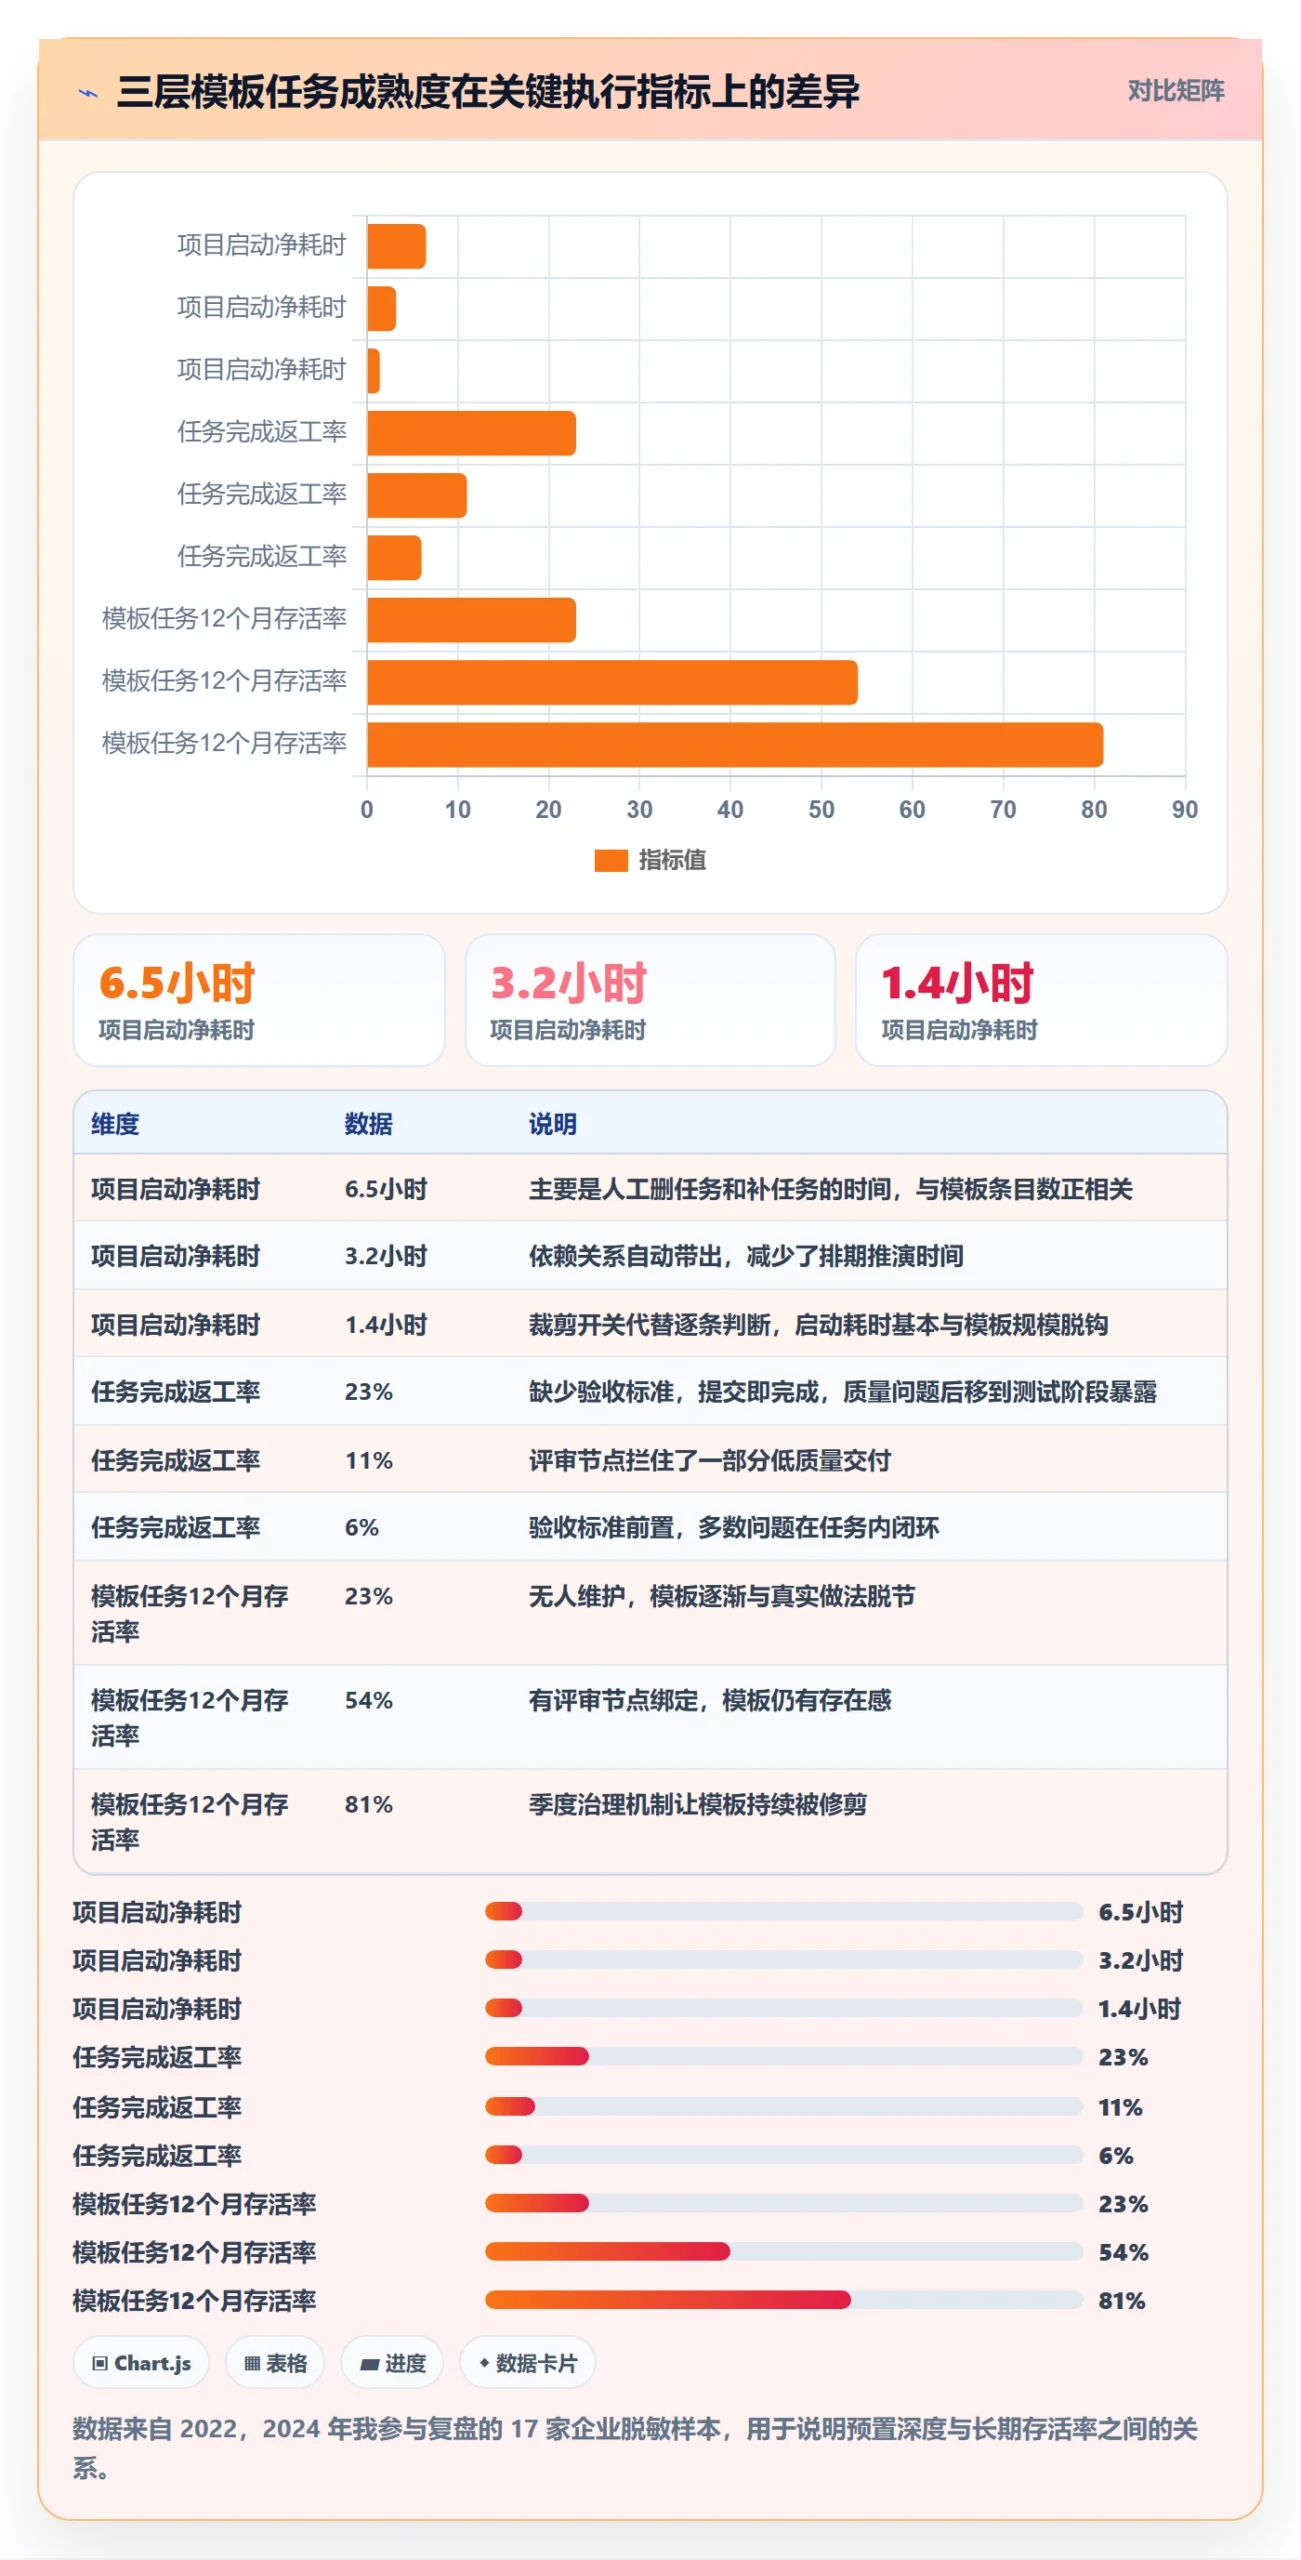The width and height of the screenshot is (1301, 2560).
Task: Select row 裁剪开关代替逐条判断
Action: [x=650, y=1324]
